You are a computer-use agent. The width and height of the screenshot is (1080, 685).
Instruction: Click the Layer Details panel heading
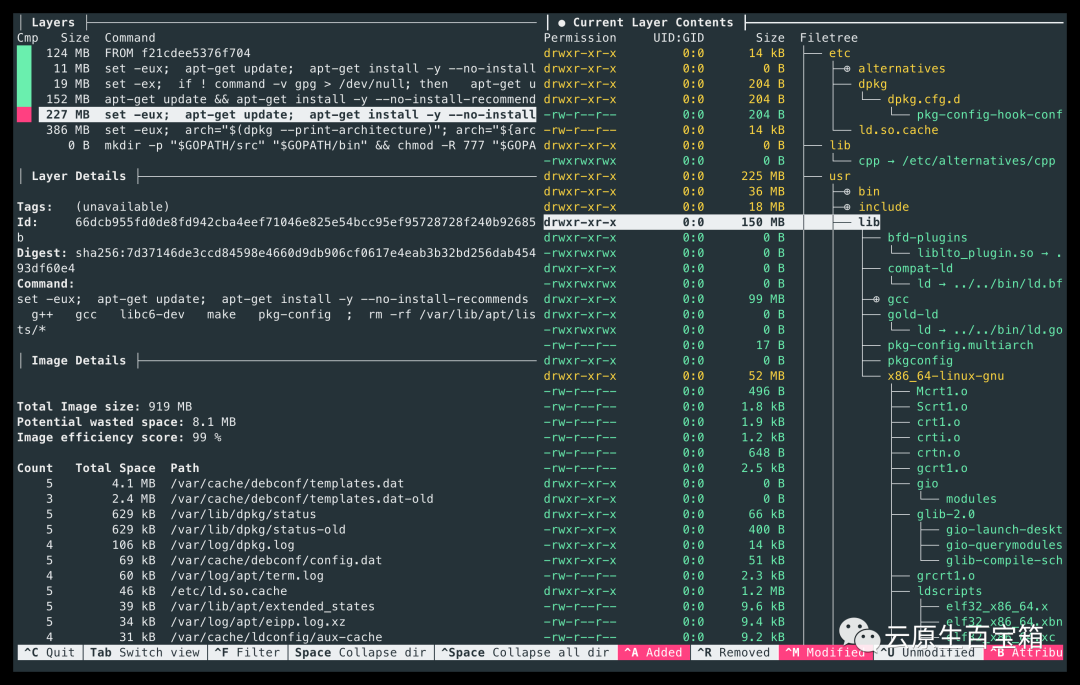79,176
